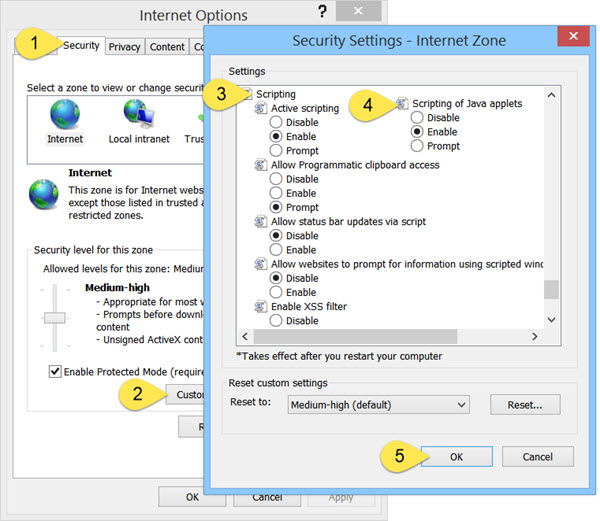Click horizontal scrollbar left arrow

pyautogui.click(x=245, y=336)
